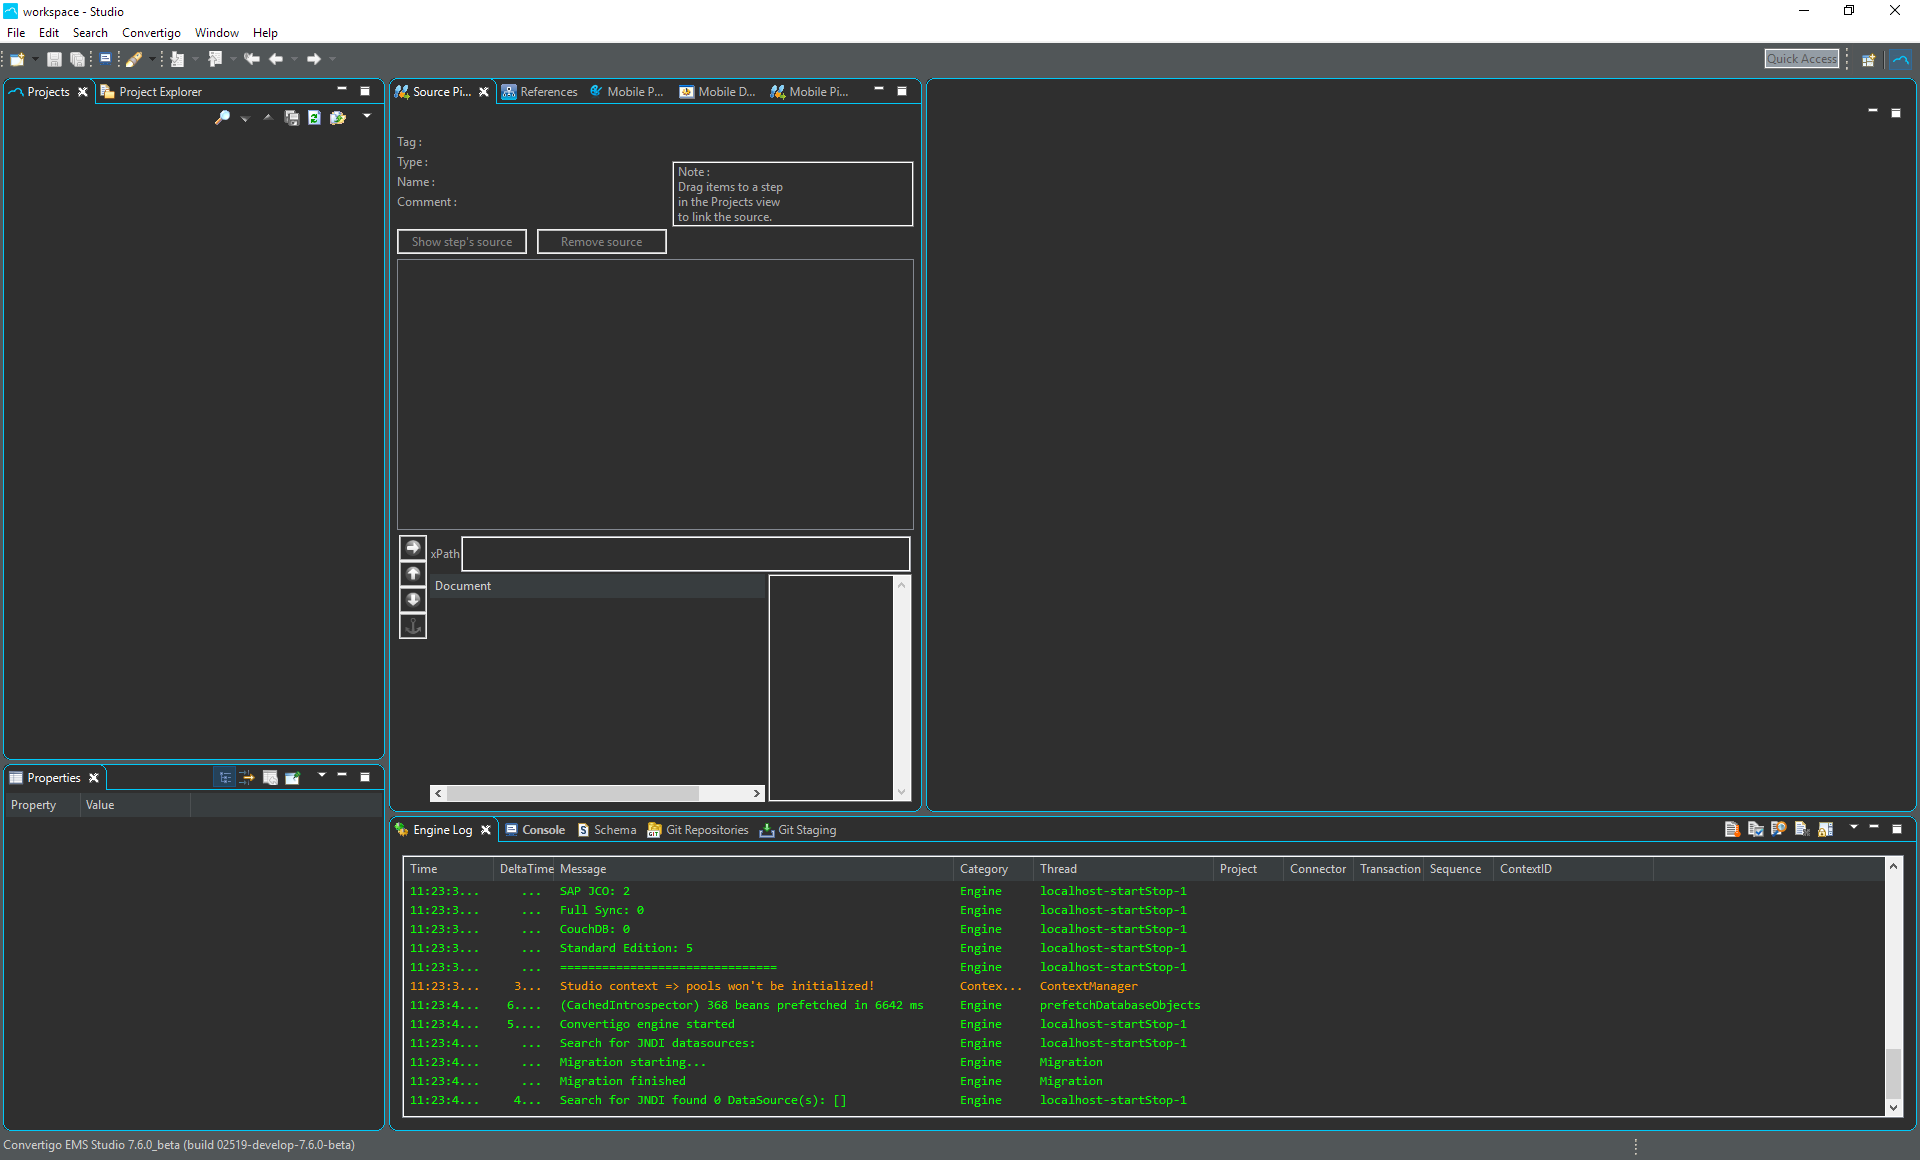Click the Open Perspective icon next to Quick Access
Image resolution: width=1920 pixels, height=1160 pixels.
[x=1867, y=59]
